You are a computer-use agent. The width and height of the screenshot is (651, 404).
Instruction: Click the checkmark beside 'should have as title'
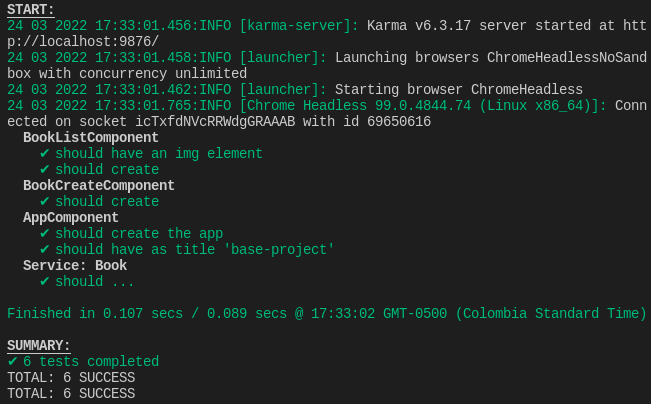click(x=44, y=250)
